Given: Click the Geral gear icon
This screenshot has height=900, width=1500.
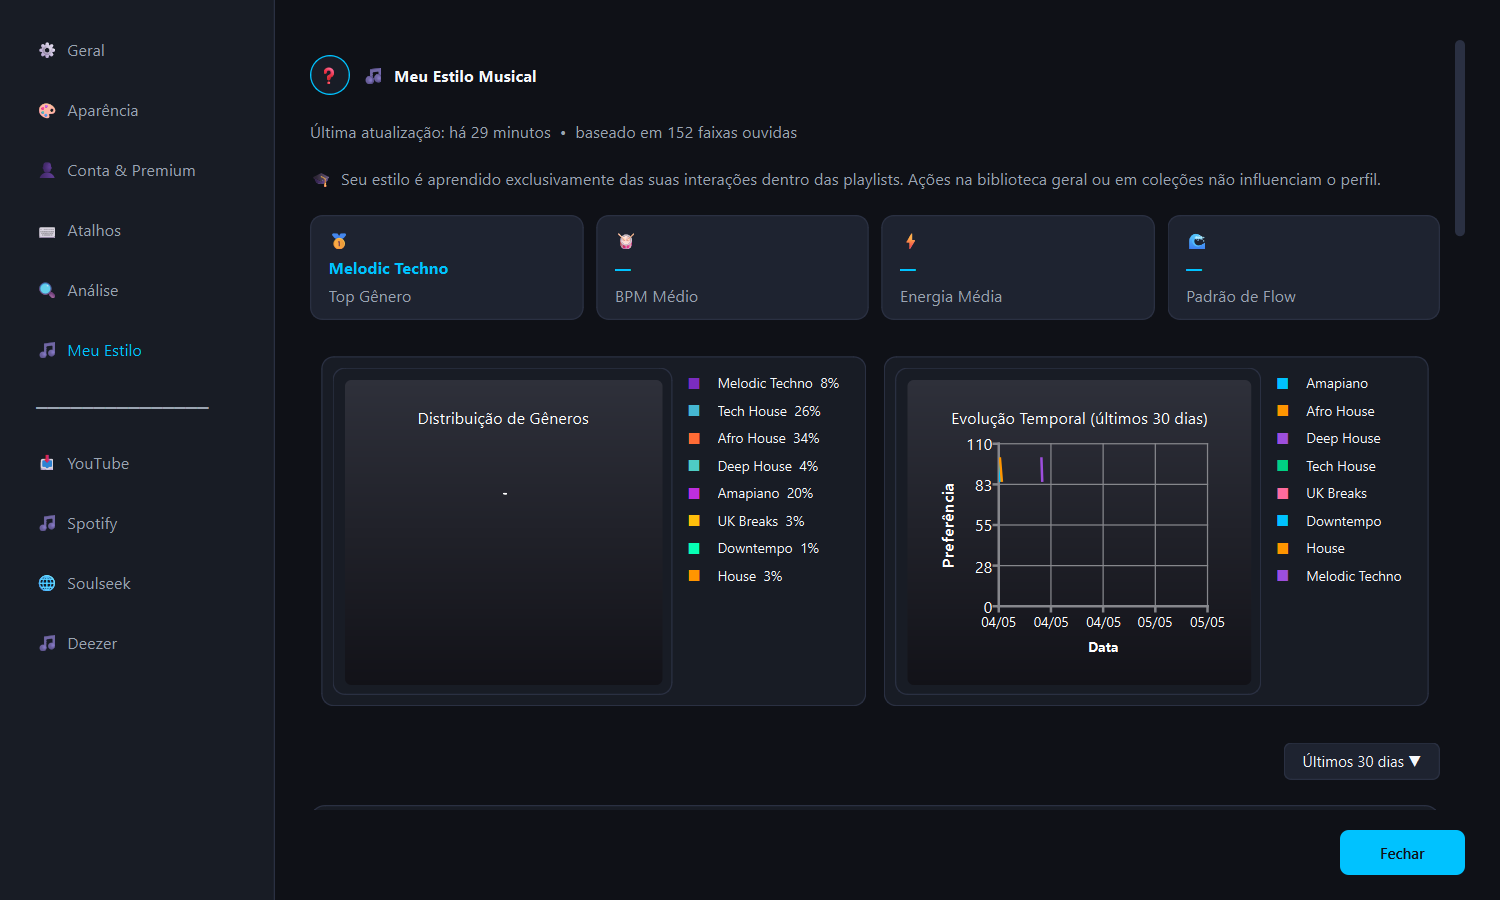Looking at the screenshot, I should [x=47, y=50].
